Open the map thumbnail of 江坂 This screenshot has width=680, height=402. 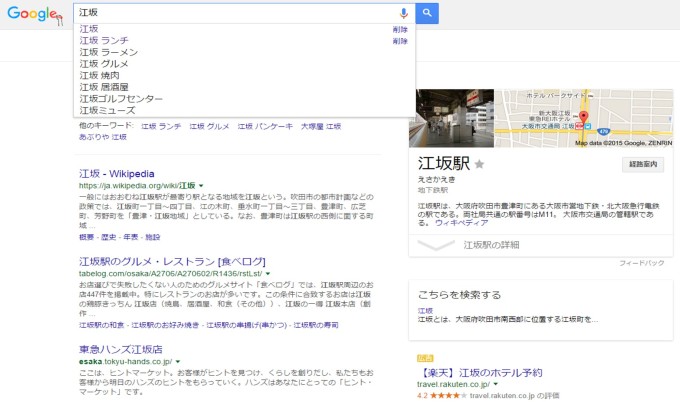point(584,118)
